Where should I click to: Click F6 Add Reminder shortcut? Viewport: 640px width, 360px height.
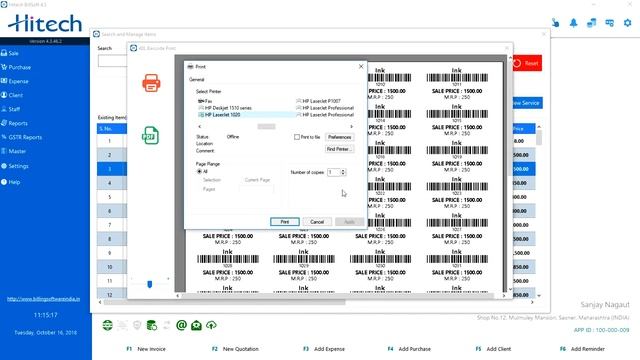point(582,349)
